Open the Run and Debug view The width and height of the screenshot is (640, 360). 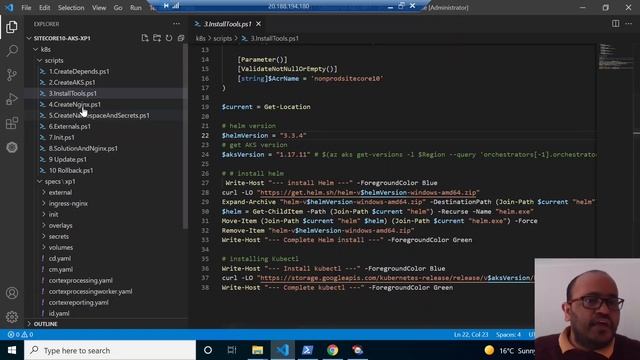coord(12,99)
